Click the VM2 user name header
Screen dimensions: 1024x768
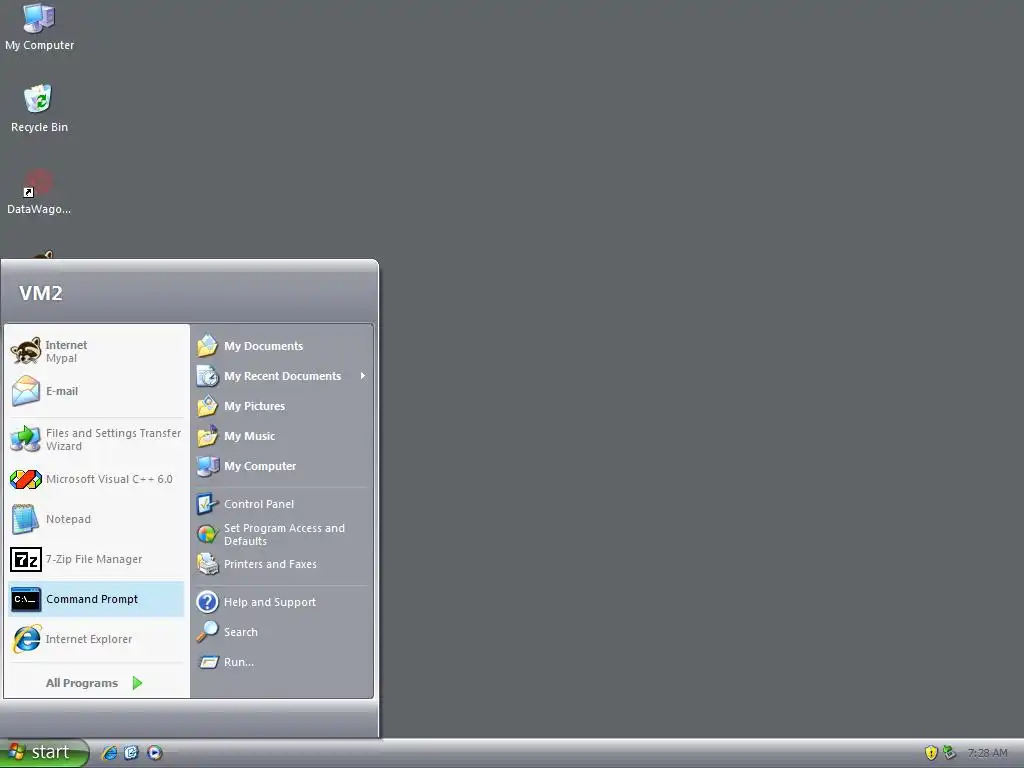pos(40,293)
